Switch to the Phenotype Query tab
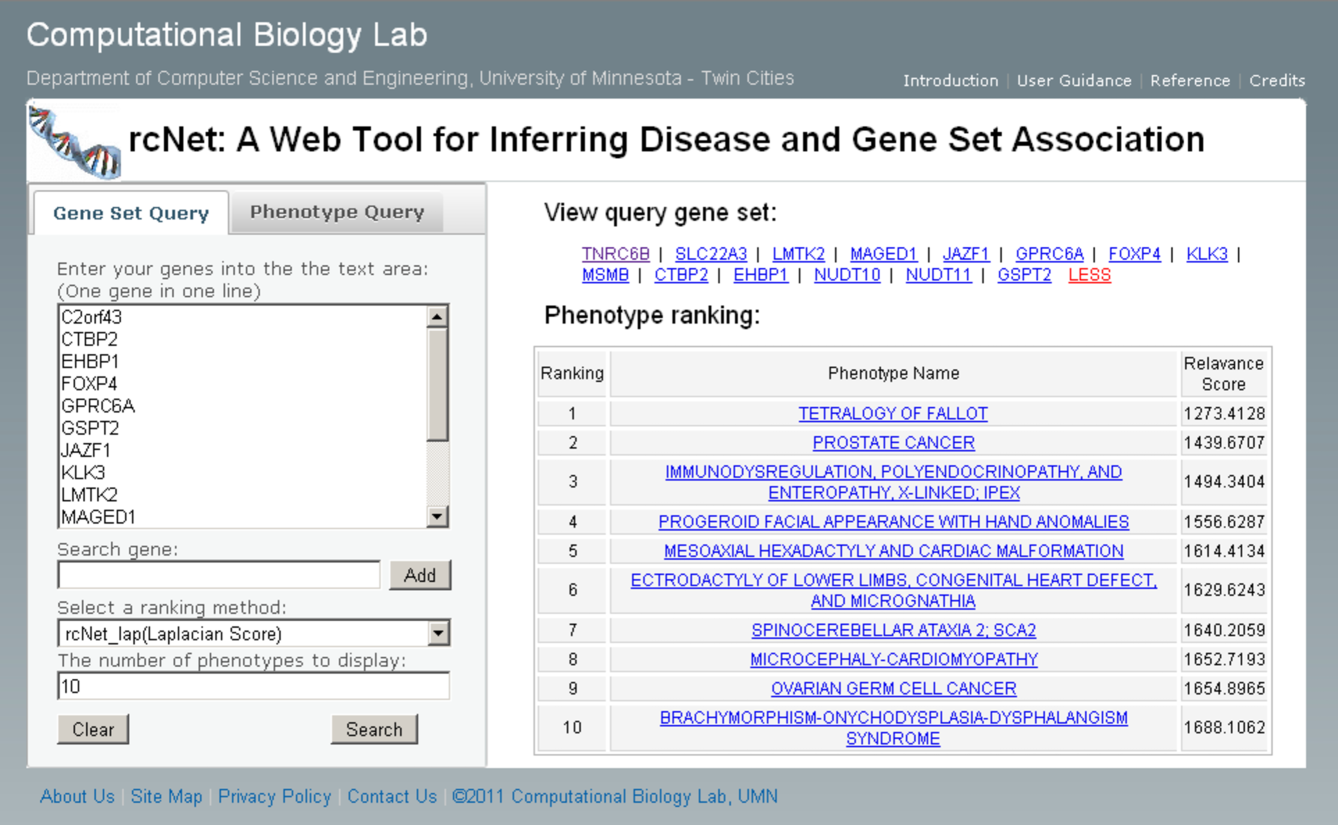The image size is (1338, 825). tap(337, 212)
